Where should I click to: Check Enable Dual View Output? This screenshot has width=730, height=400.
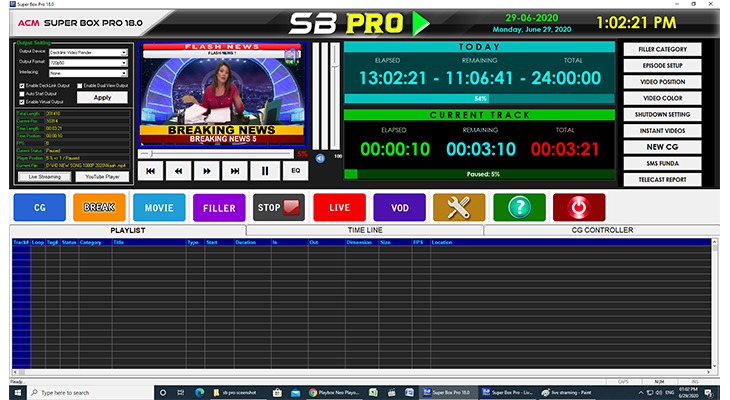tap(78, 86)
